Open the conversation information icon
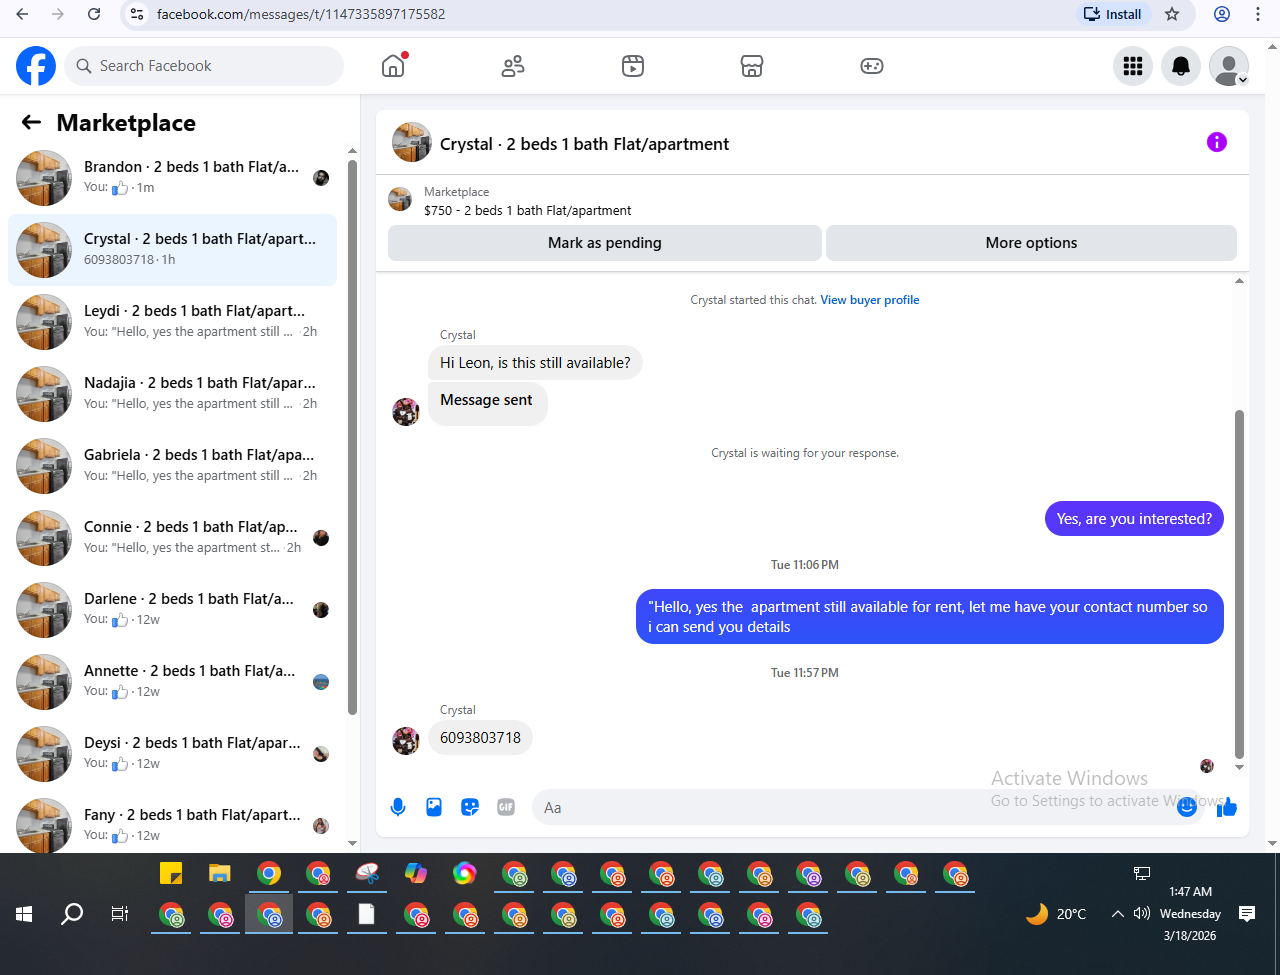 pyautogui.click(x=1217, y=142)
